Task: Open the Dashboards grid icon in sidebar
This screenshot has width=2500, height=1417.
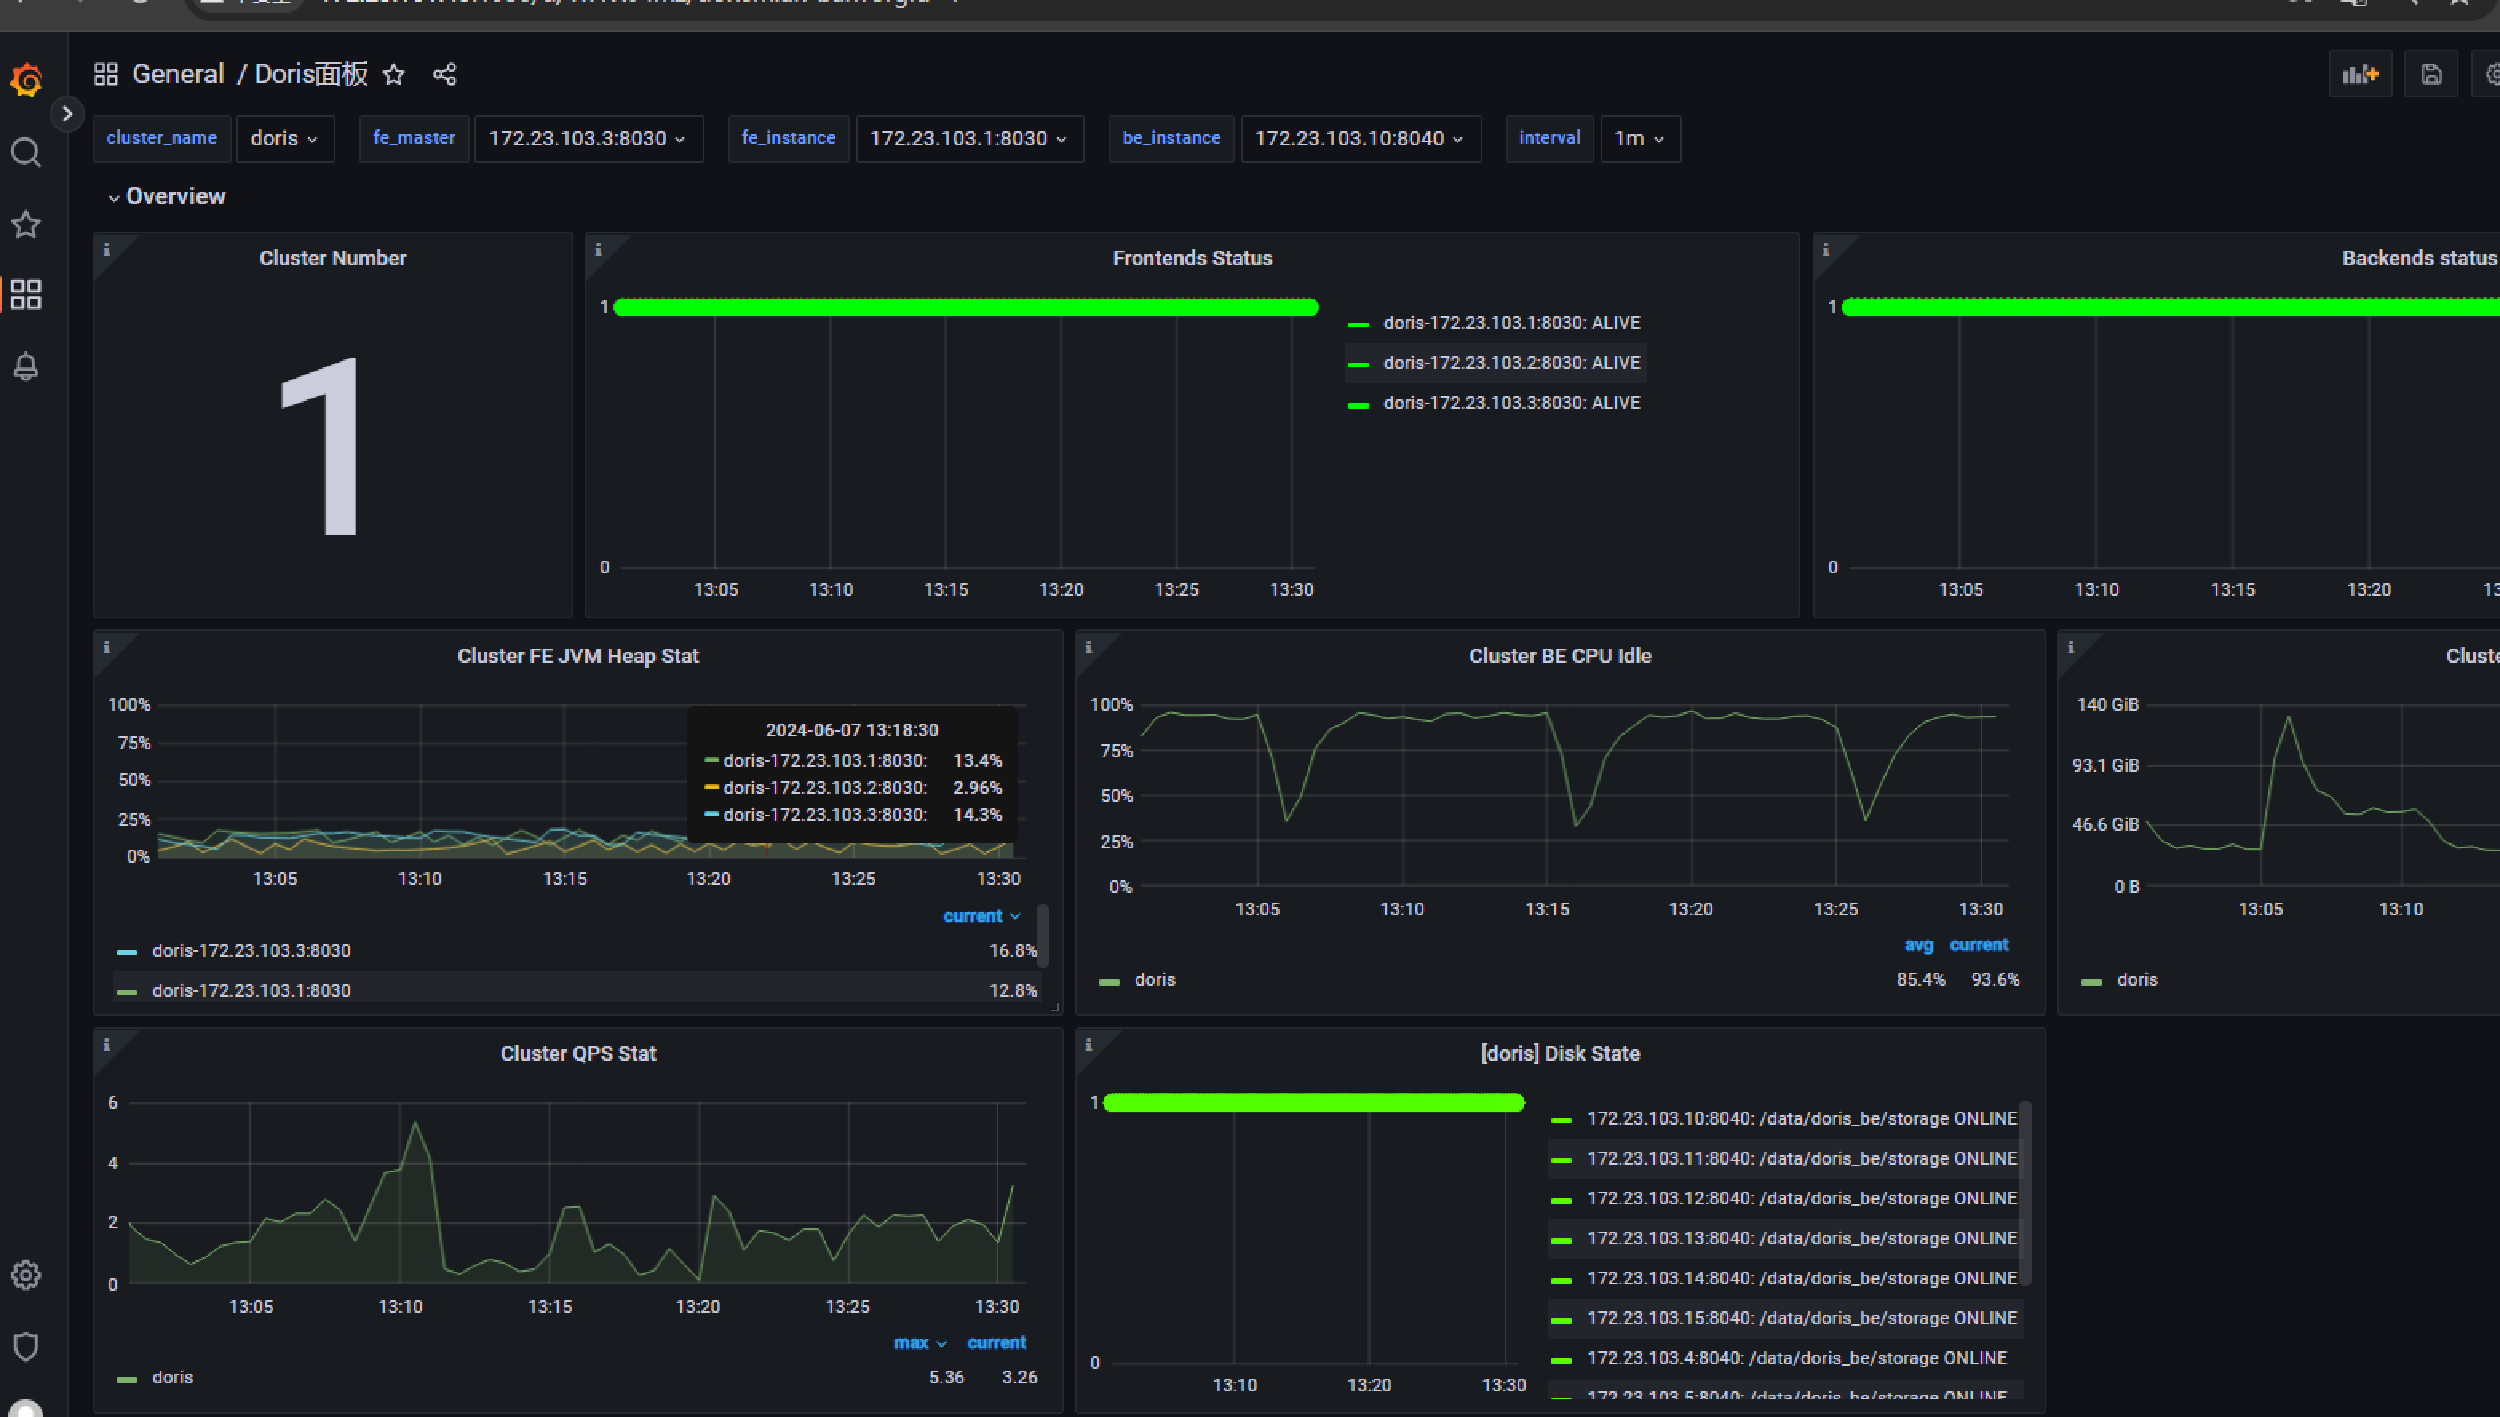Action: [26, 294]
